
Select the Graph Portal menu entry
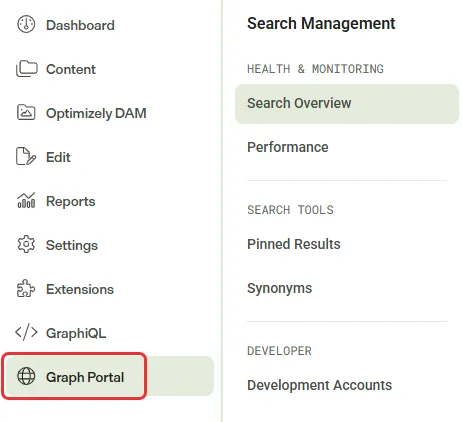(x=109, y=376)
